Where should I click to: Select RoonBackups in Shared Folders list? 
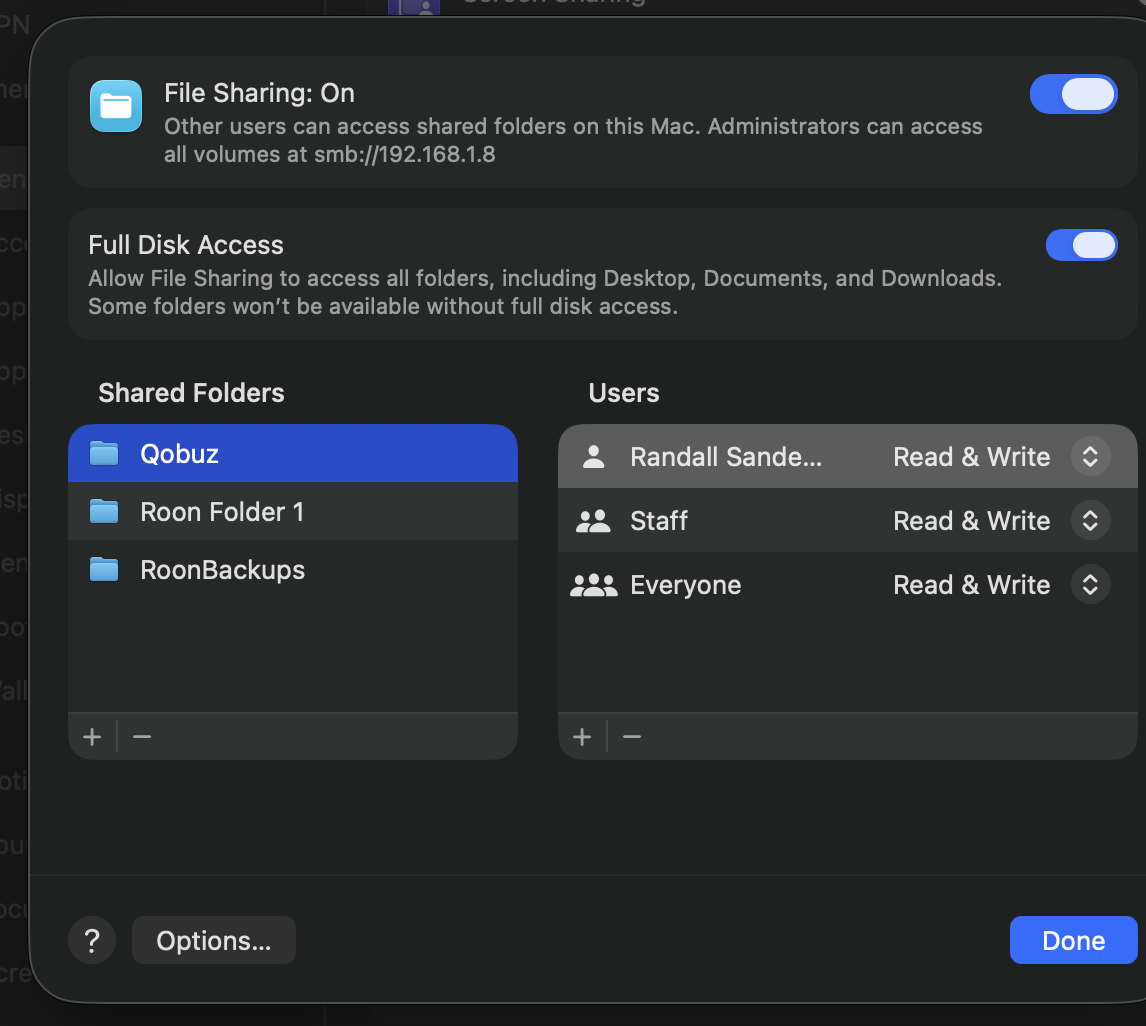(223, 570)
